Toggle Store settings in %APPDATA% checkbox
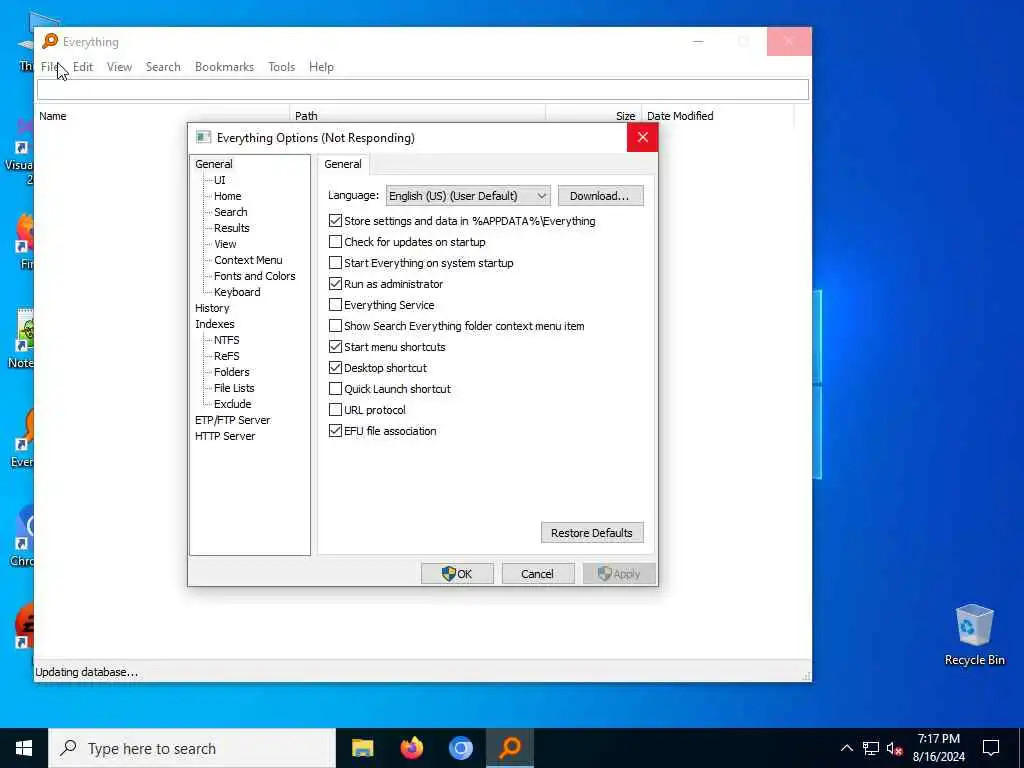This screenshot has width=1024, height=768. [x=335, y=221]
